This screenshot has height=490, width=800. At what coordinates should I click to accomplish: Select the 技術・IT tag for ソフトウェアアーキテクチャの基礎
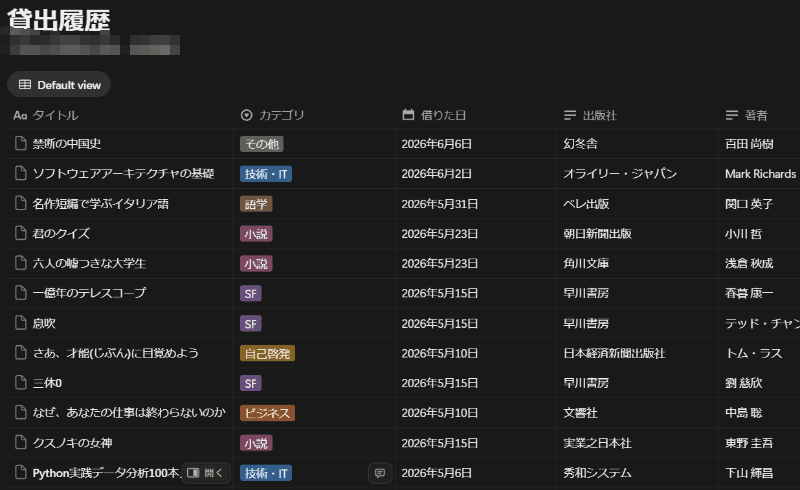[266, 174]
